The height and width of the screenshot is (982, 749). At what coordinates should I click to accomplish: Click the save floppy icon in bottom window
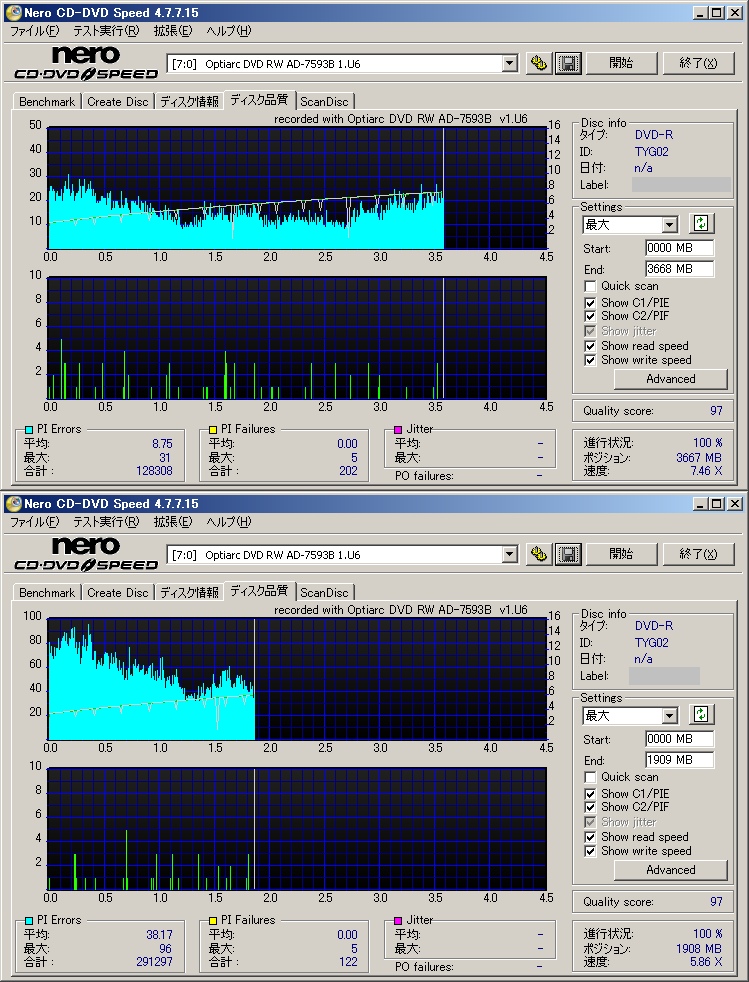pos(568,554)
